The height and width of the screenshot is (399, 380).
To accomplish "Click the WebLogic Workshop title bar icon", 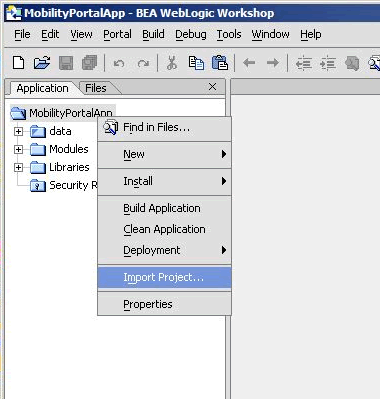I will coord(14,13).
